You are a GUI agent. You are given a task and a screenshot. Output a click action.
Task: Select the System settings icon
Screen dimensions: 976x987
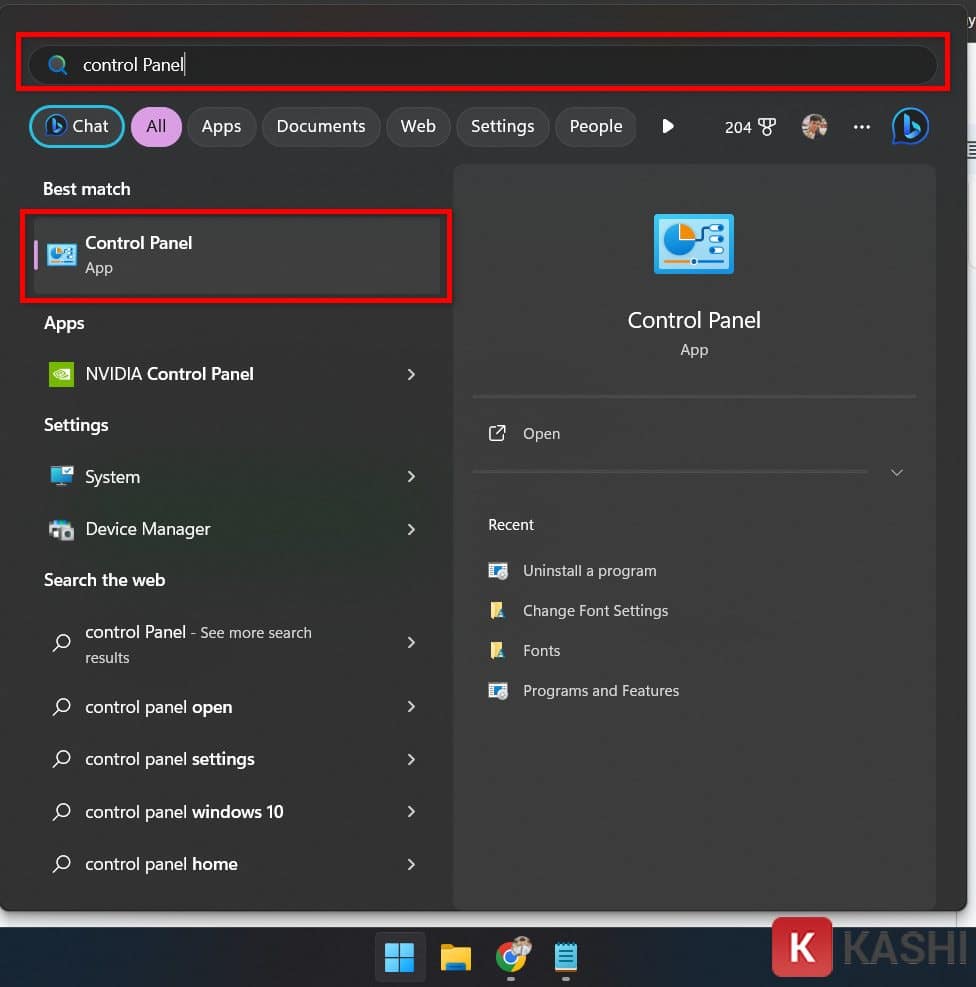coord(63,477)
